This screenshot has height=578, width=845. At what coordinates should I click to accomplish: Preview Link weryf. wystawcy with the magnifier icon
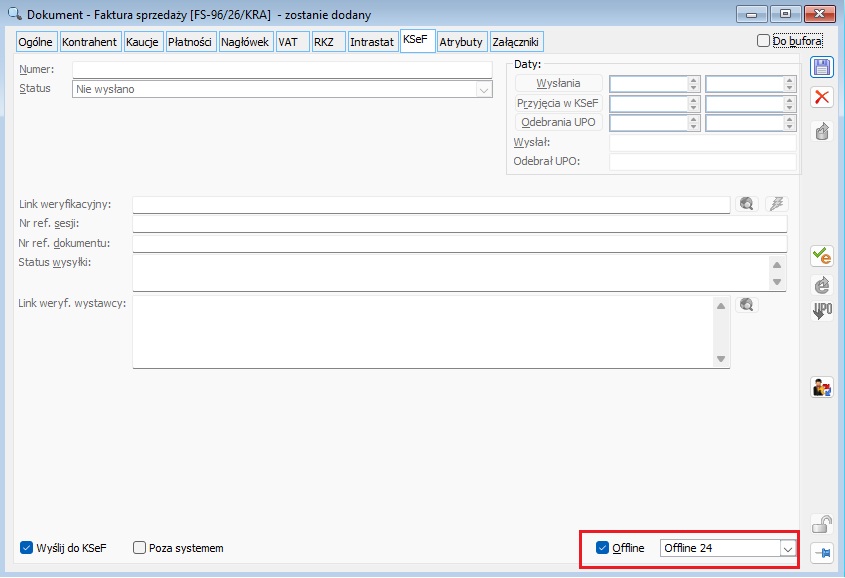(746, 305)
